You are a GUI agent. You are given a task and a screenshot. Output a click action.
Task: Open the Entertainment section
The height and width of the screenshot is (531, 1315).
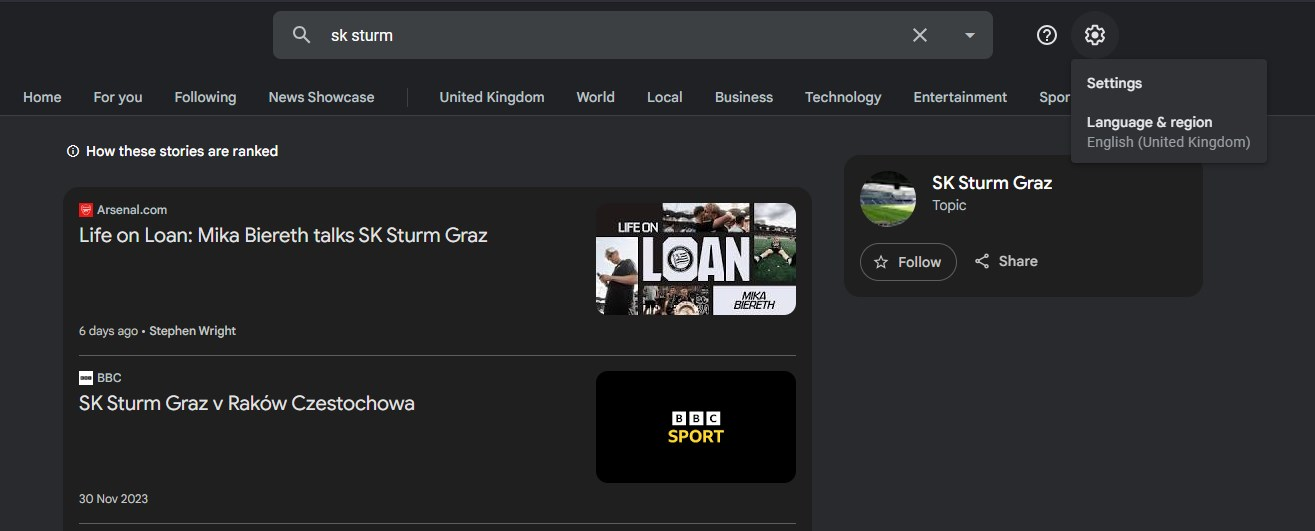pyautogui.click(x=960, y=97)
